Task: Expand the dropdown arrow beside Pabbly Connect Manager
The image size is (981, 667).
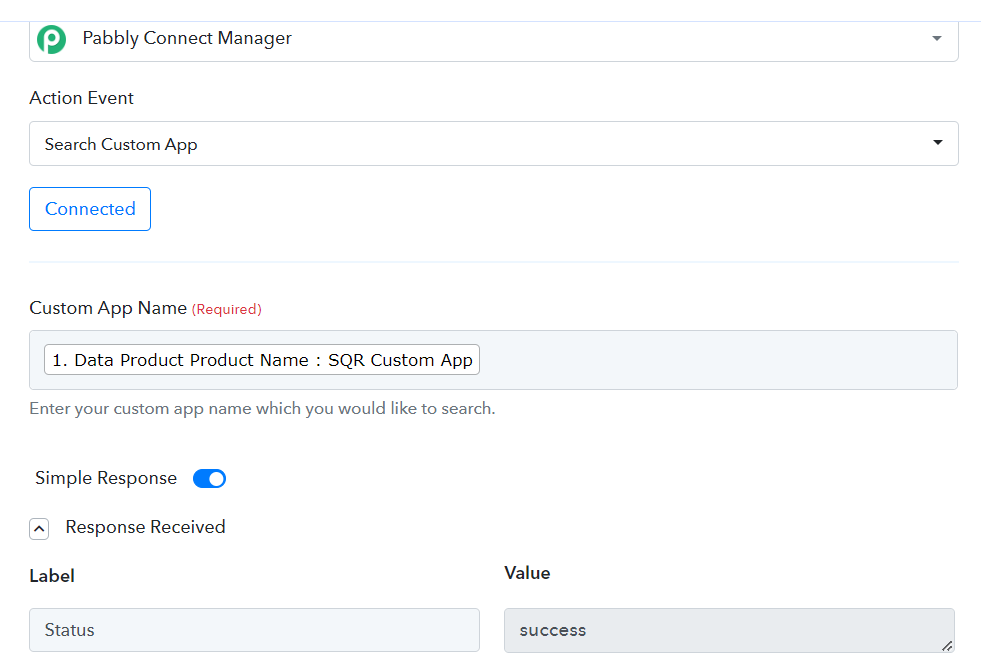Action: [937, 39]
